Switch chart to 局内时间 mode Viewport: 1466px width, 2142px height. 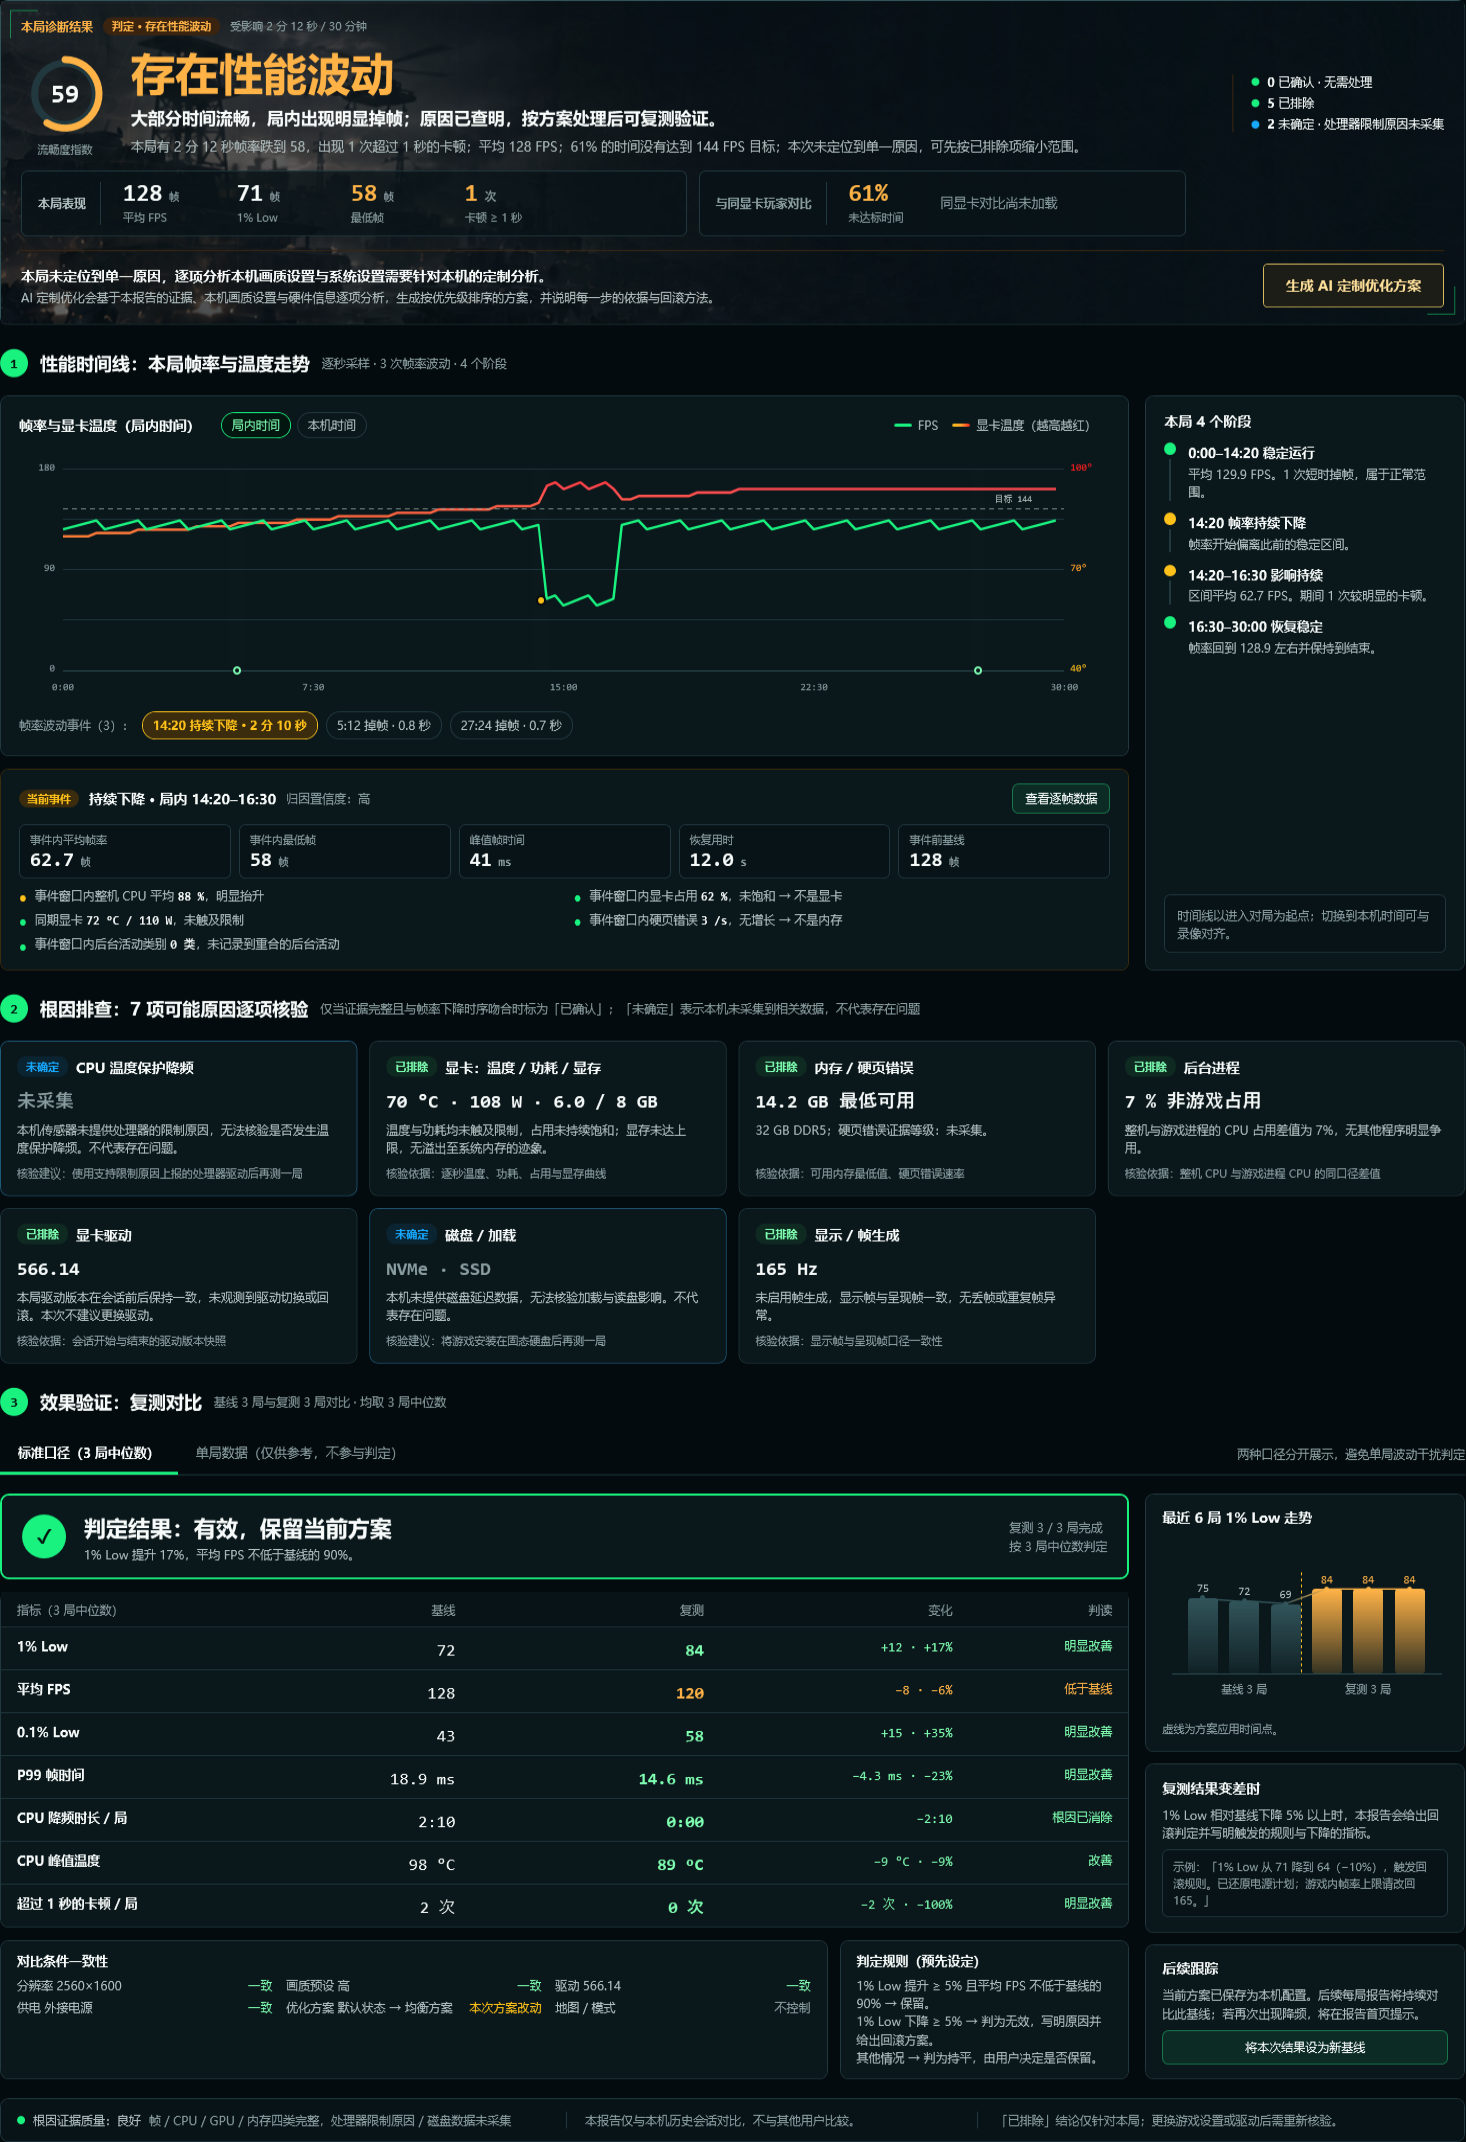256,425
